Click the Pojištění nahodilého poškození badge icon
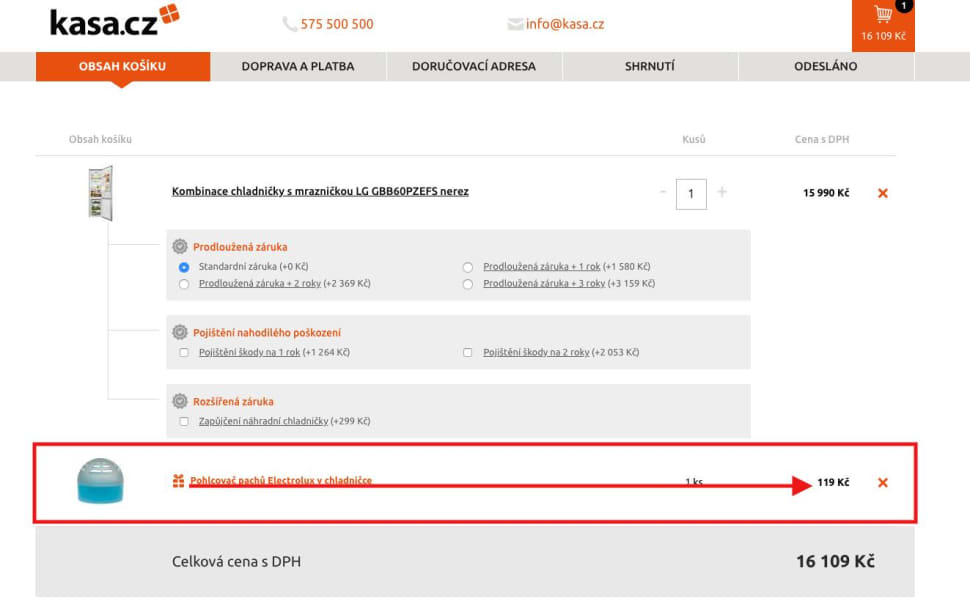 (x=179, y=332)
